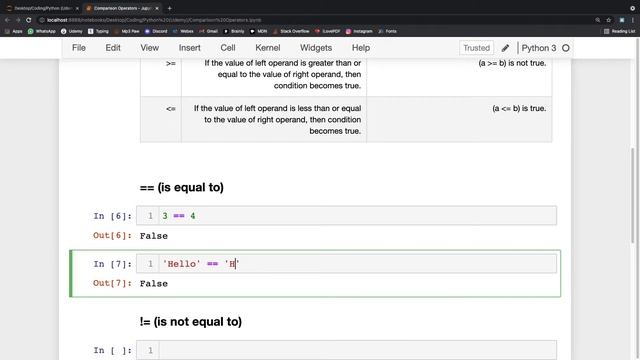Image resolution: width=640 pixels, height=360 pixels.
Task: Close the Comparison Operators tab
Action: [156, 8]
